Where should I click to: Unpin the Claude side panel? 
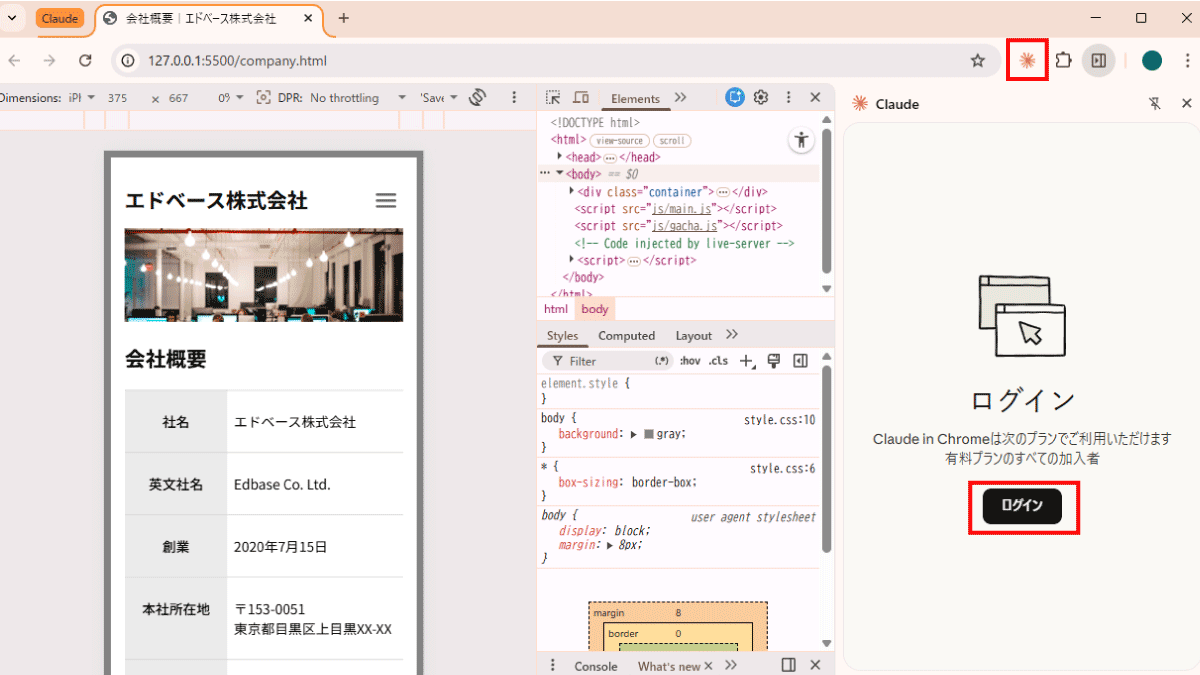(x=1155, y=104)
